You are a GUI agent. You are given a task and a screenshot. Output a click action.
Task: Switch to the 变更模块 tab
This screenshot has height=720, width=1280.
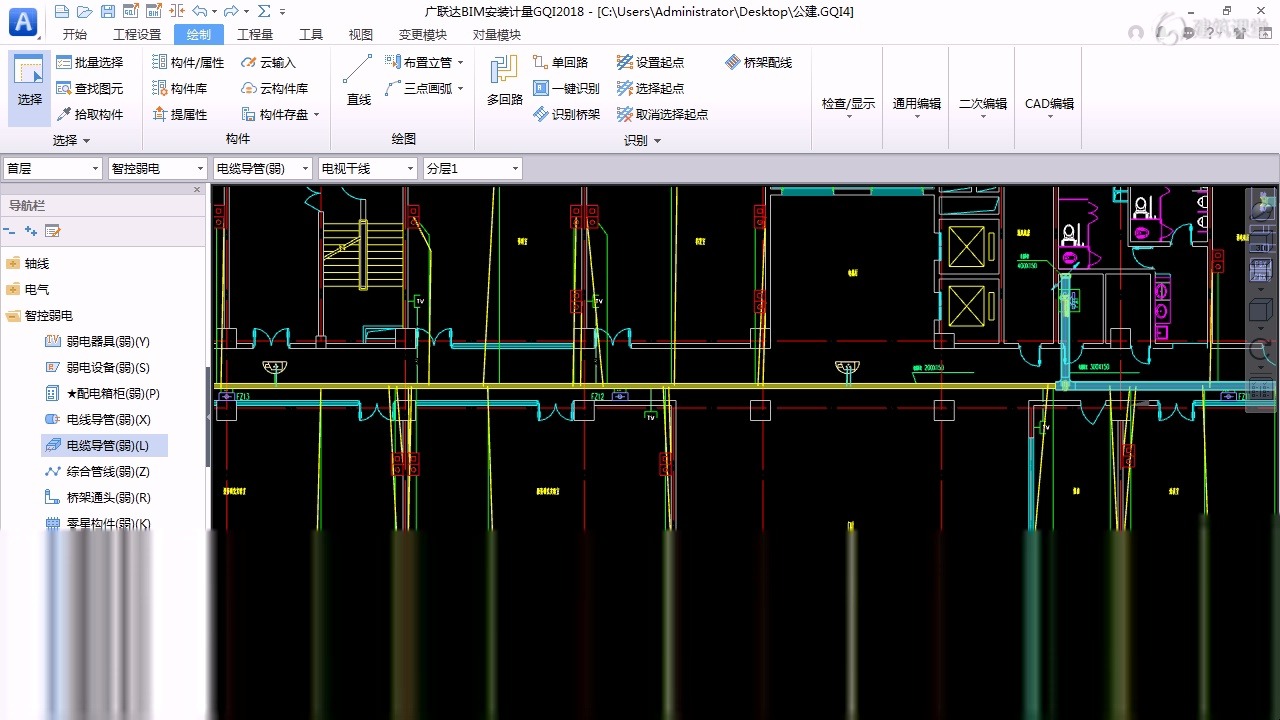pyautogui.click(x=423, y=34)
